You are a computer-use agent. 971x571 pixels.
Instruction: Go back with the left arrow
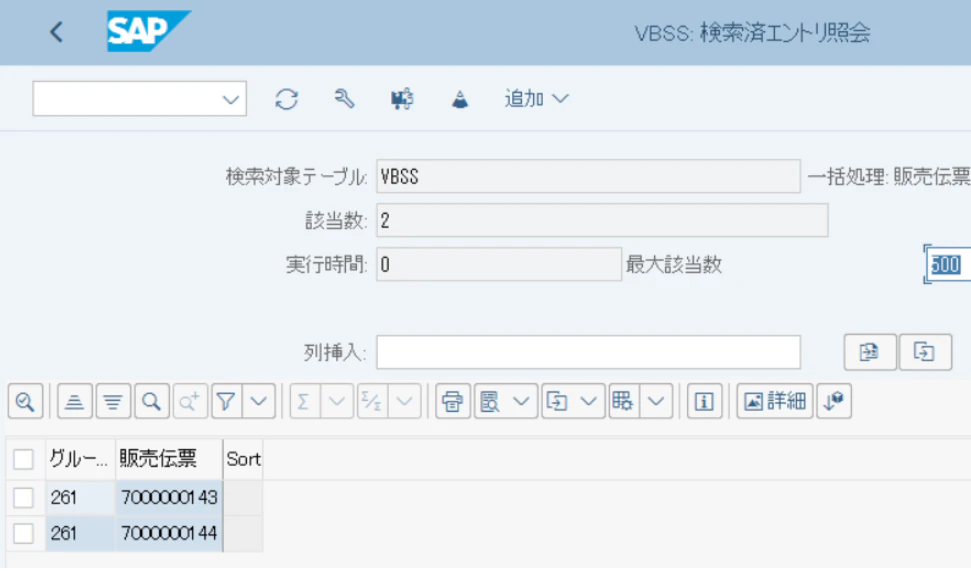click(x=56, y=32)
